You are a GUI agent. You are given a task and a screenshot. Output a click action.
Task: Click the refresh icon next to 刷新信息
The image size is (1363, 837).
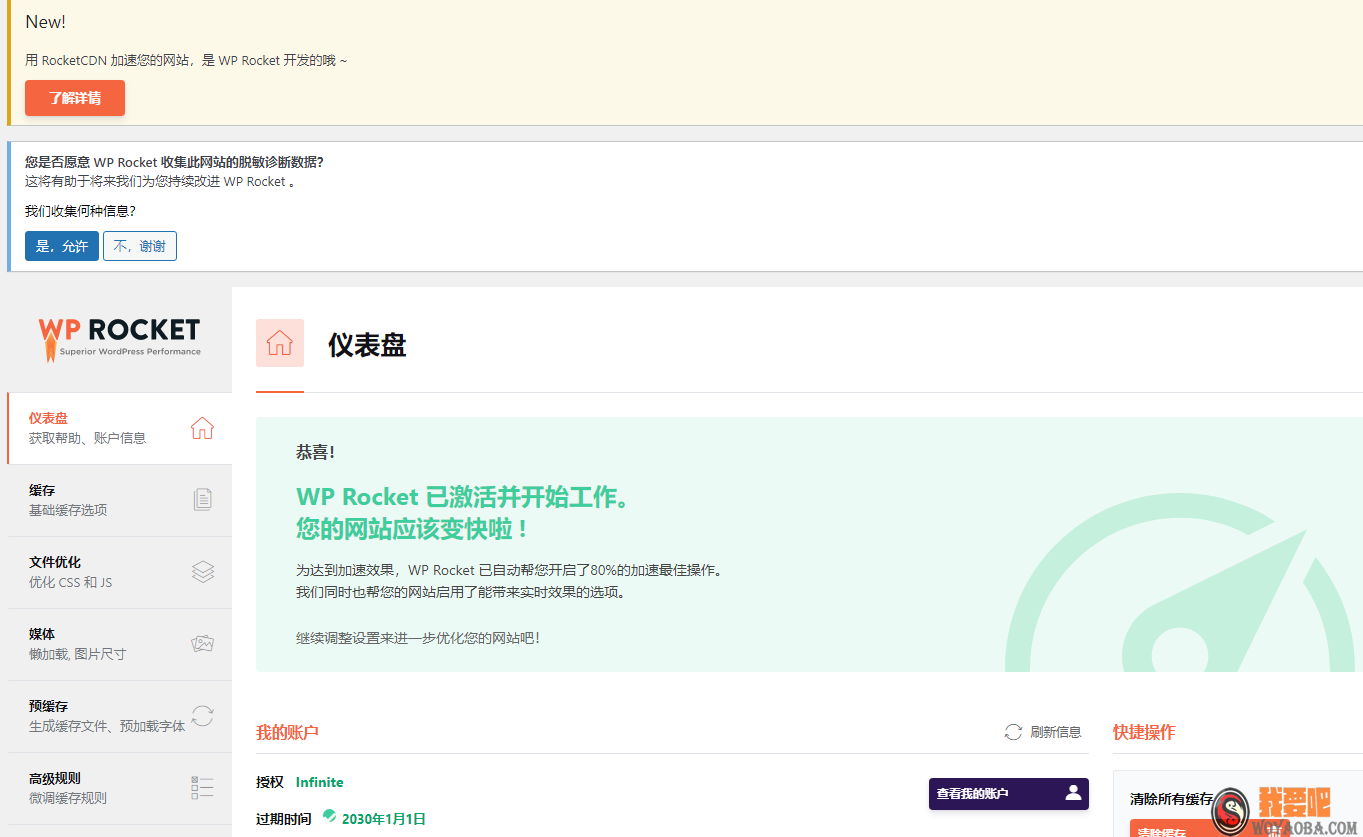coord(1014,732)
